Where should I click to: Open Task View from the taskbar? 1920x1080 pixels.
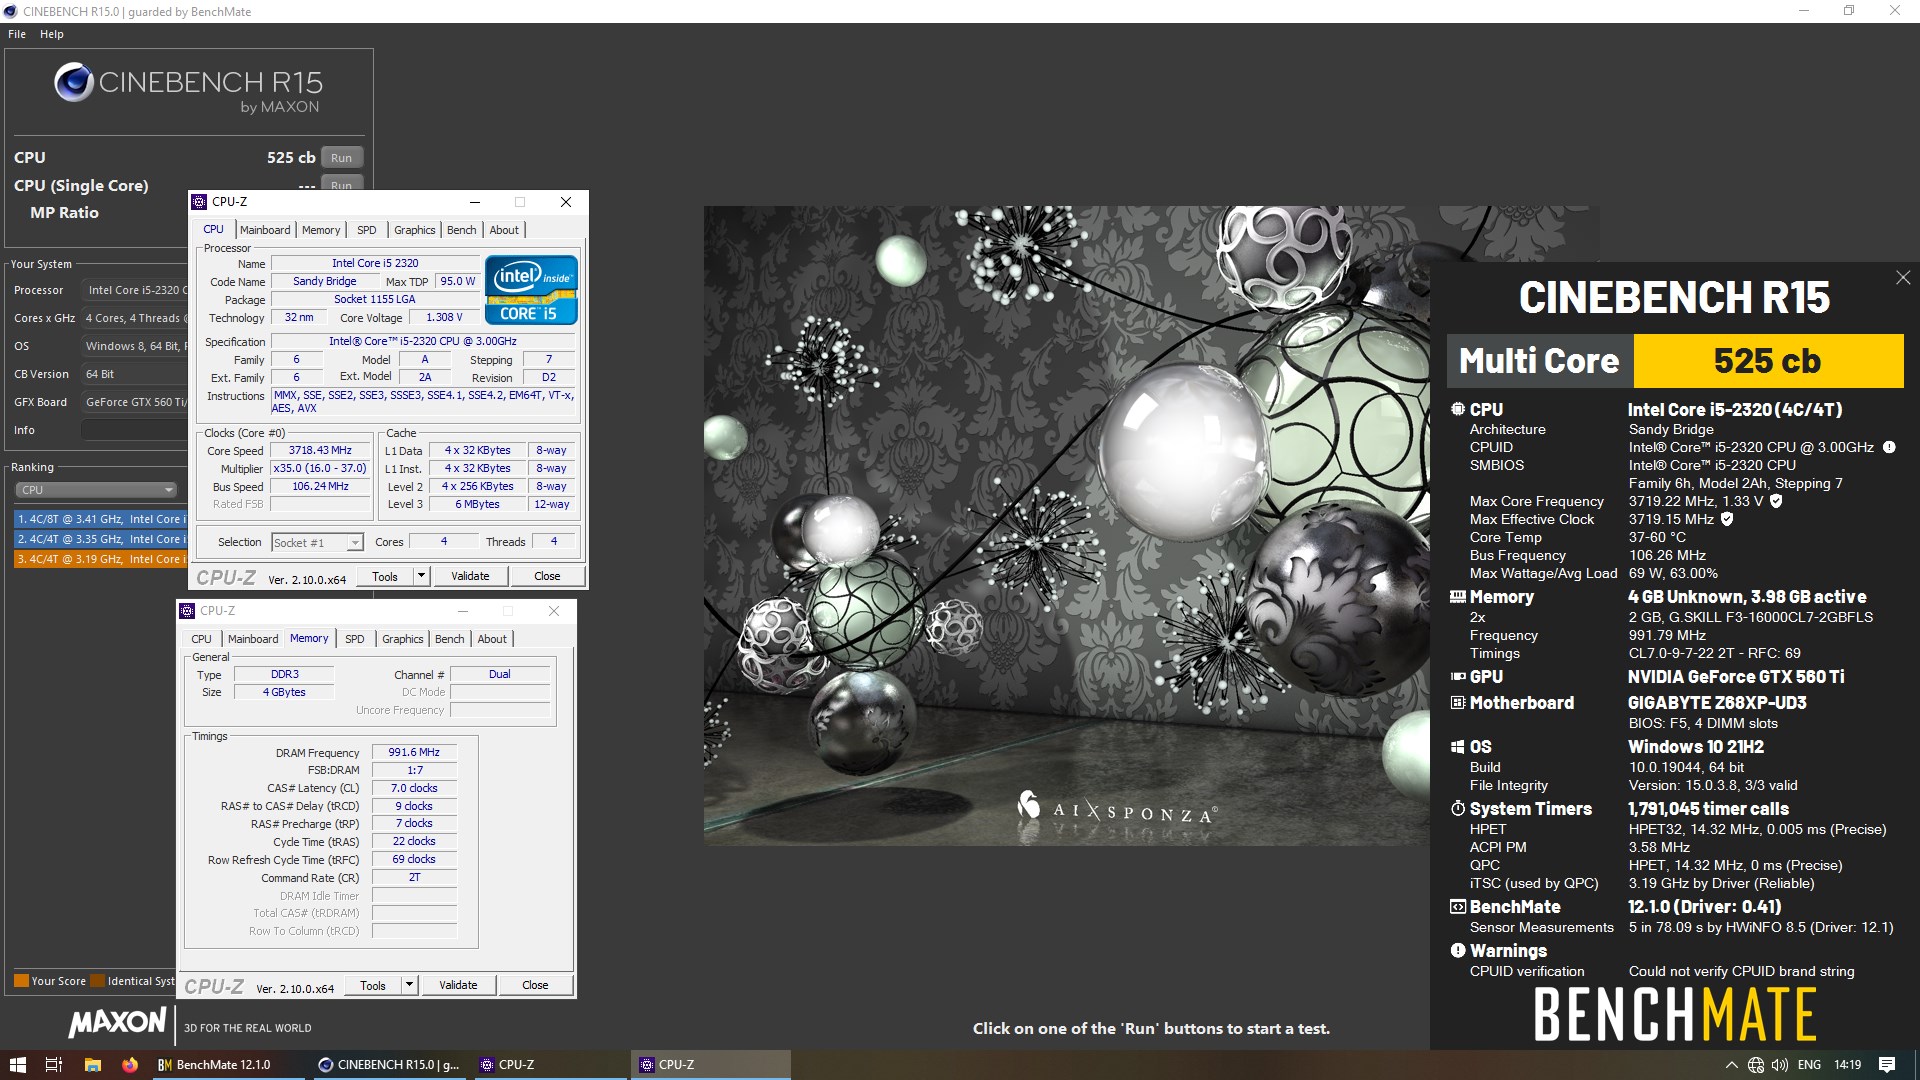point(54,1065)
